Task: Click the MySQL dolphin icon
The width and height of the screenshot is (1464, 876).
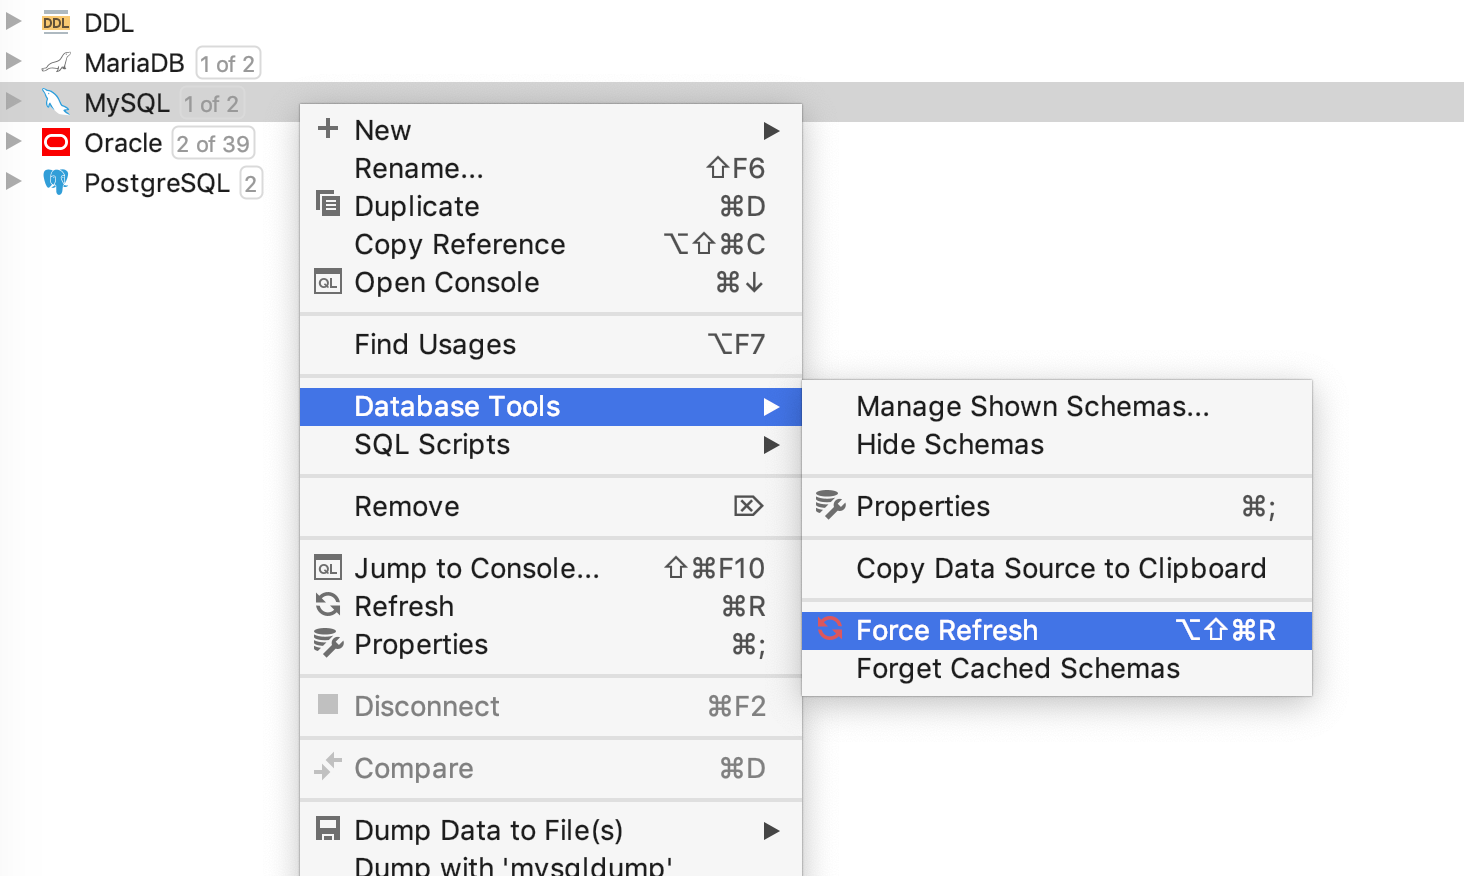Action: 56,102
